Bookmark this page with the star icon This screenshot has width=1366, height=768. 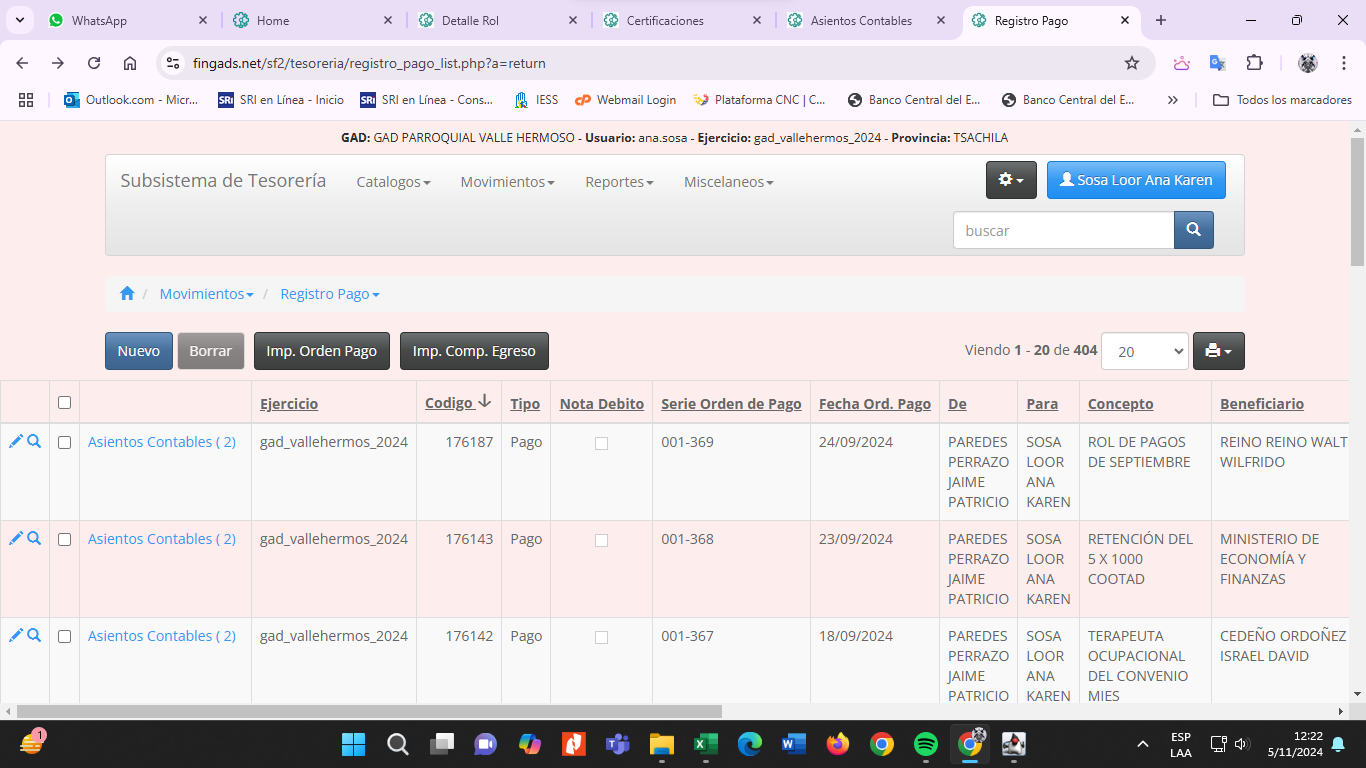click(1132, 63)
